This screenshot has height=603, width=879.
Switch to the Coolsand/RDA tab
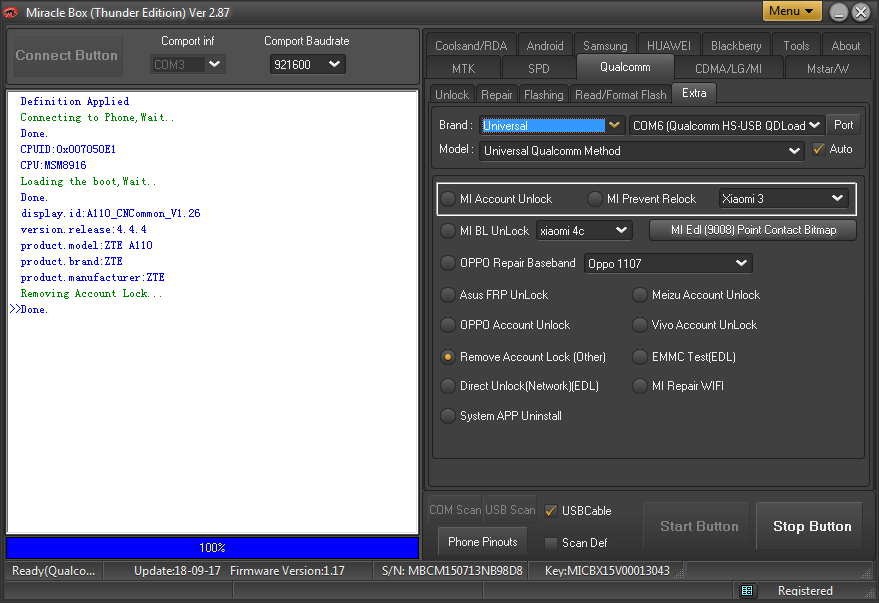(471, 46)
